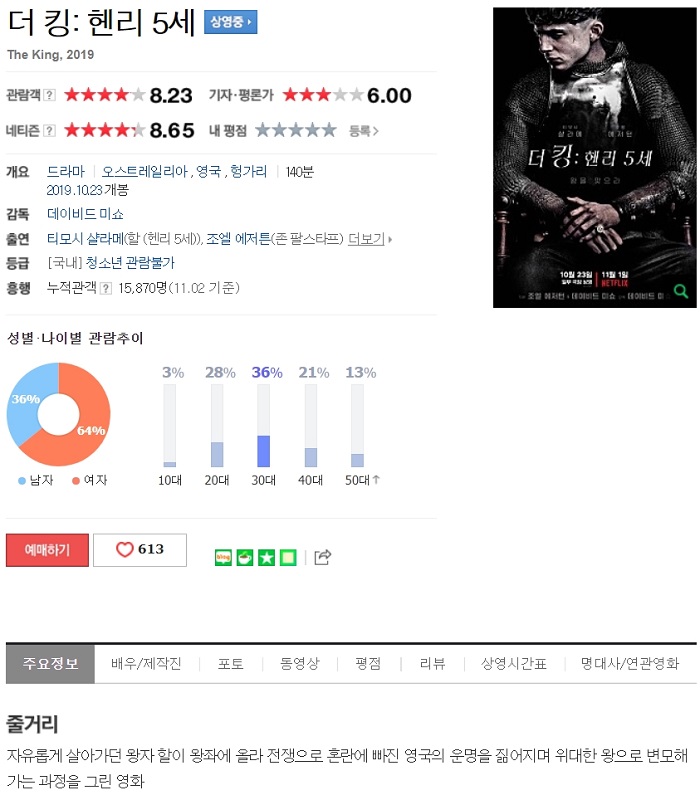Click the help icon beside 누적관객
This screenshot has width=700, height=795.
(105, 288)
